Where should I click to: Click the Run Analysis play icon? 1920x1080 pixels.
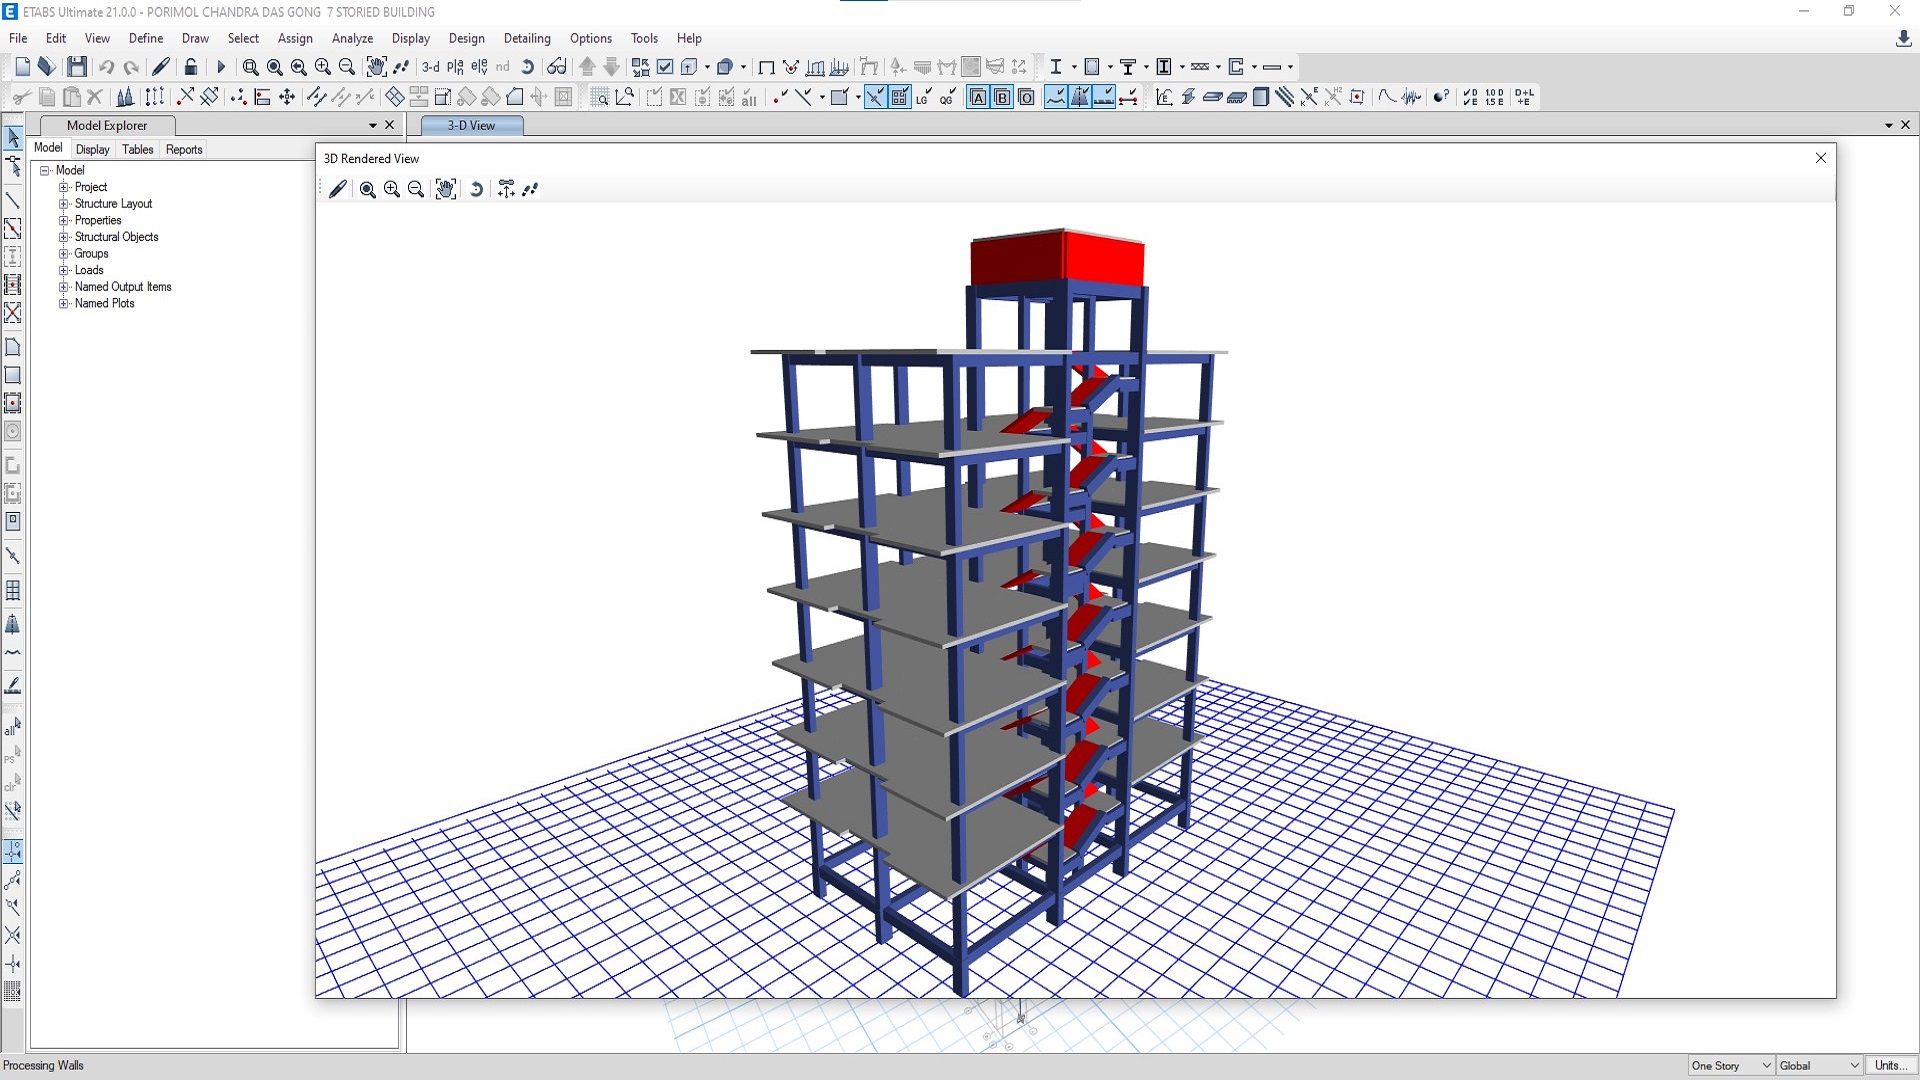[221, 67]
